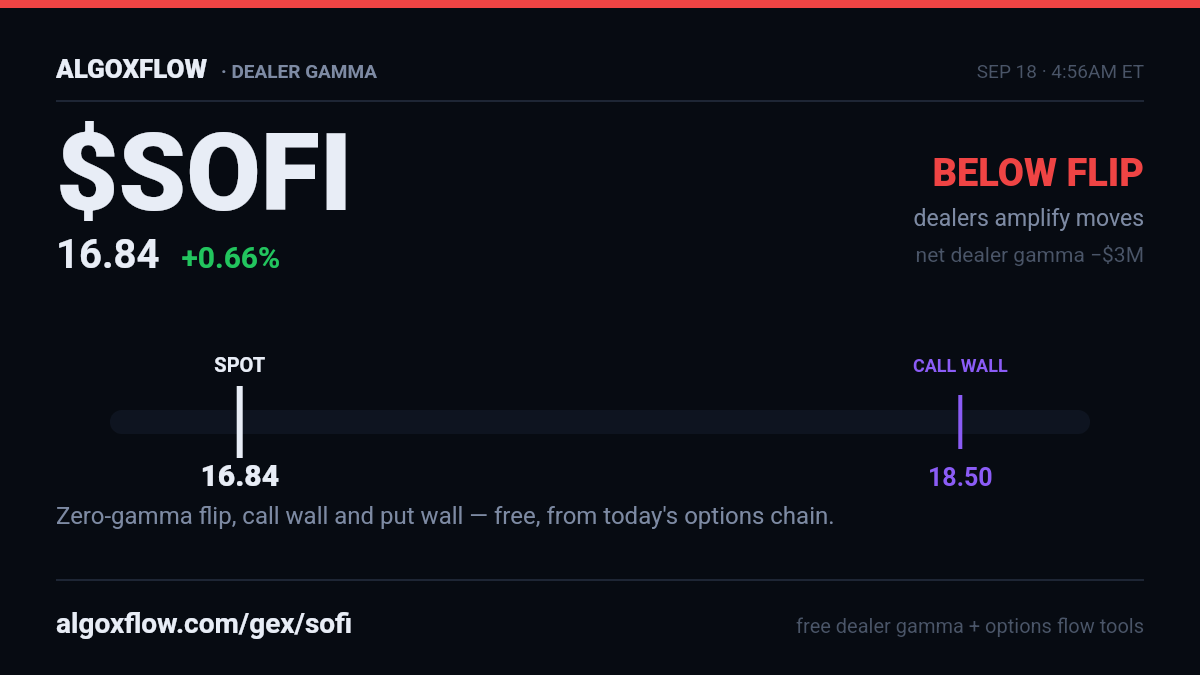Viewport: 1200px width, 675px height.
Task: Select the dealers amplify moves text
Action: click(1028, 218)
